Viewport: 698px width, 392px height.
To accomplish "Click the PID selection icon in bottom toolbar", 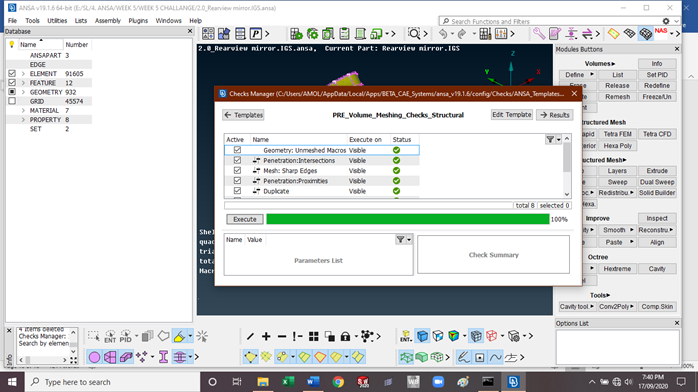I will click(126, 336).
